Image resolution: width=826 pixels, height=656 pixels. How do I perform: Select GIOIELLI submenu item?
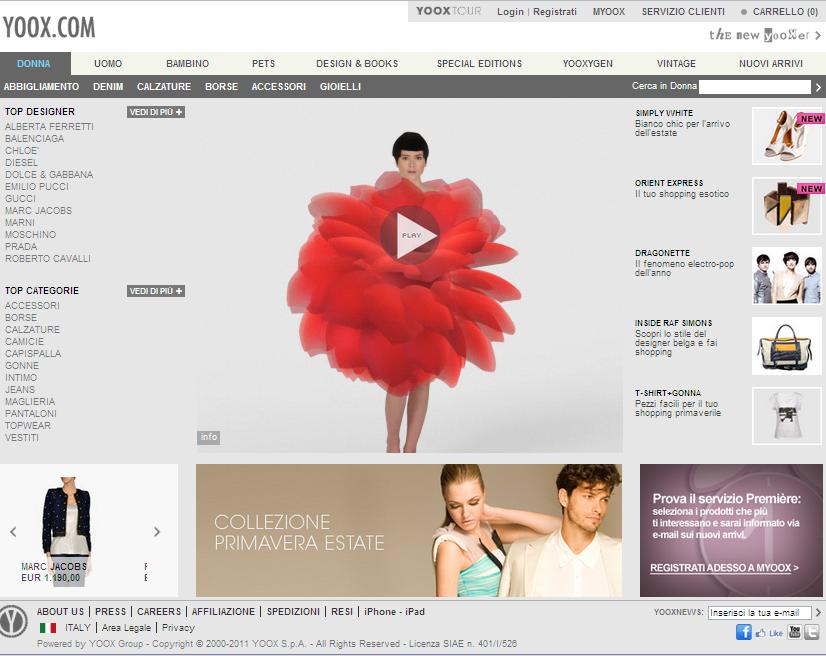tap(340, 86)
